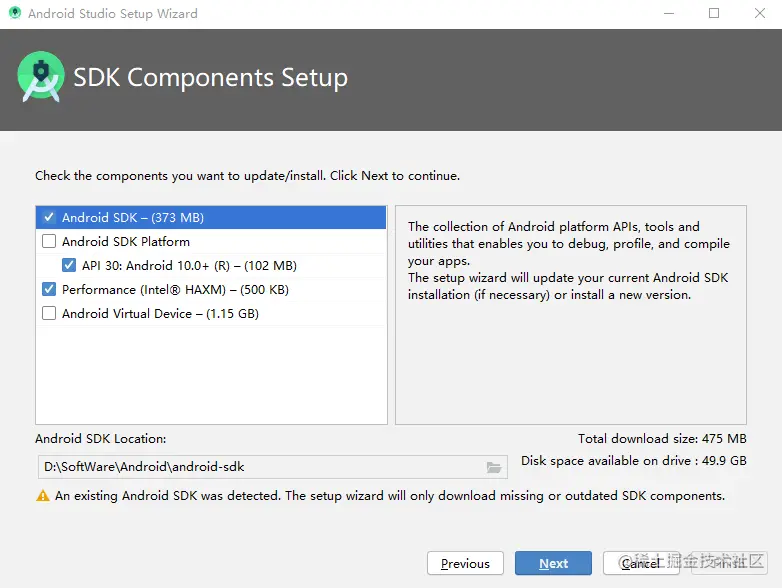The height and width of the screenshot is (588, 782).
Task: Maximize the Setup Wizard window
Action: click(714, 13)
